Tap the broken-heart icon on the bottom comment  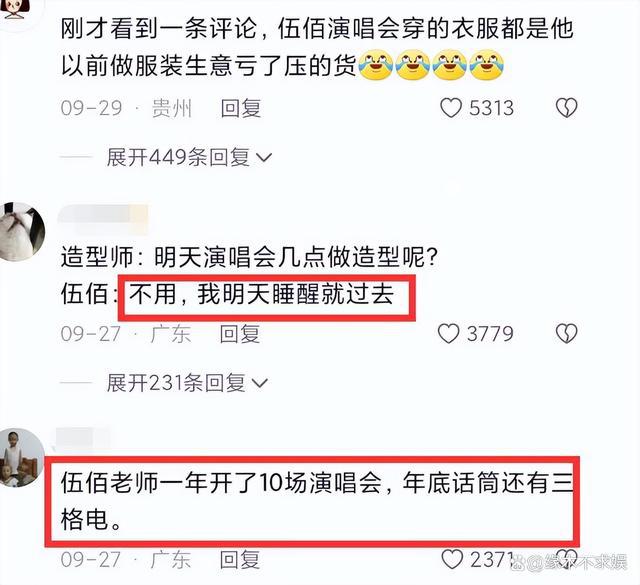pos(567,559)
